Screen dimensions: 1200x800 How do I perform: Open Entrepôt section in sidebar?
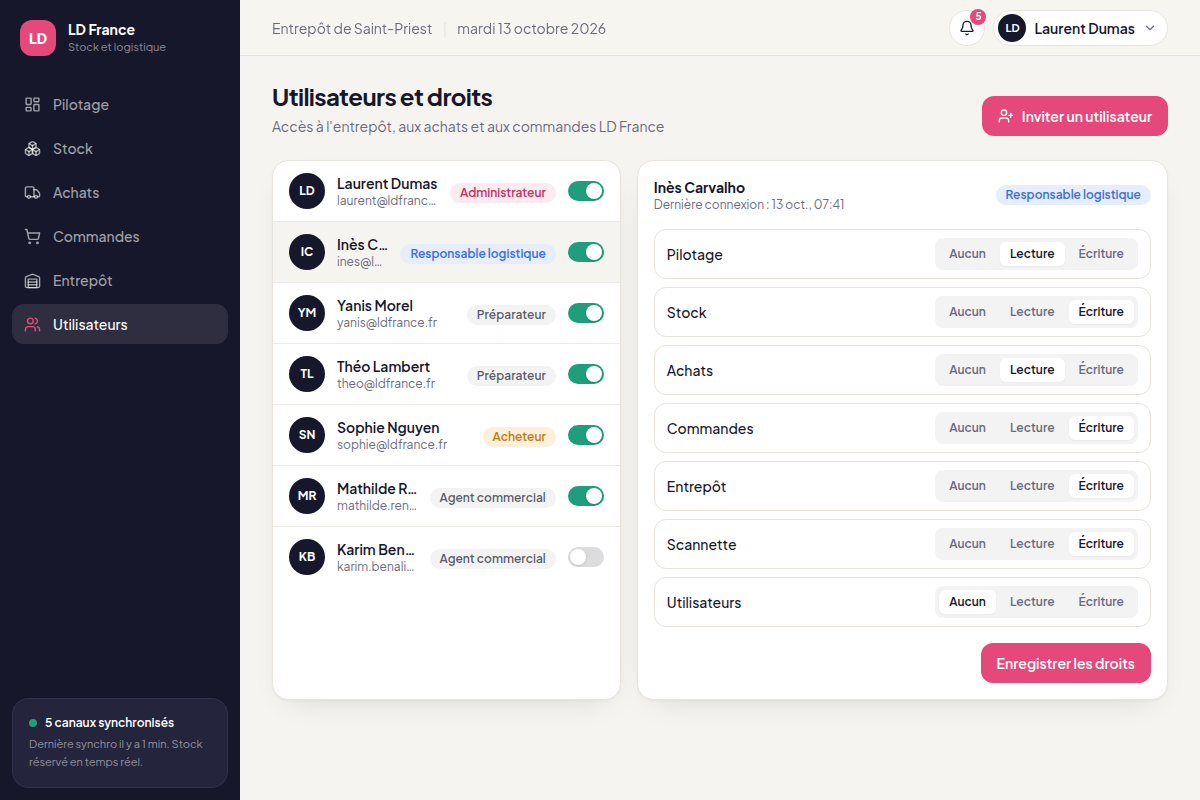pyautogui.click(x=120, y=281)
